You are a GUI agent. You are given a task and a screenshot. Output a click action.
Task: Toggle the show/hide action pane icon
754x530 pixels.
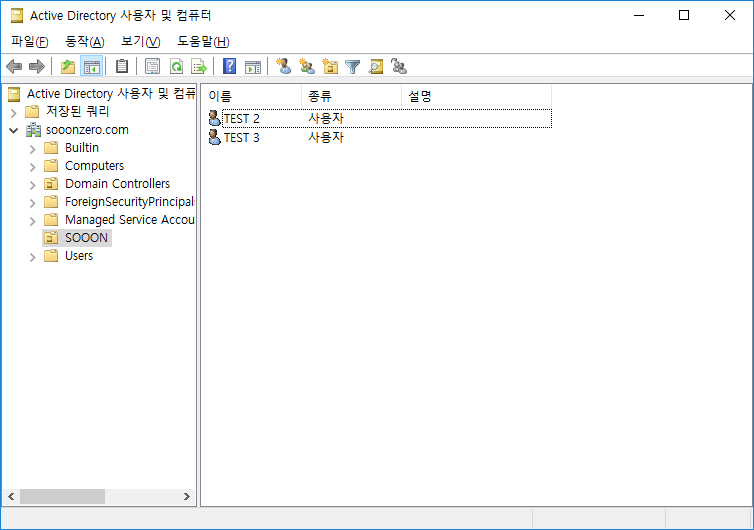tap(253, 66)
